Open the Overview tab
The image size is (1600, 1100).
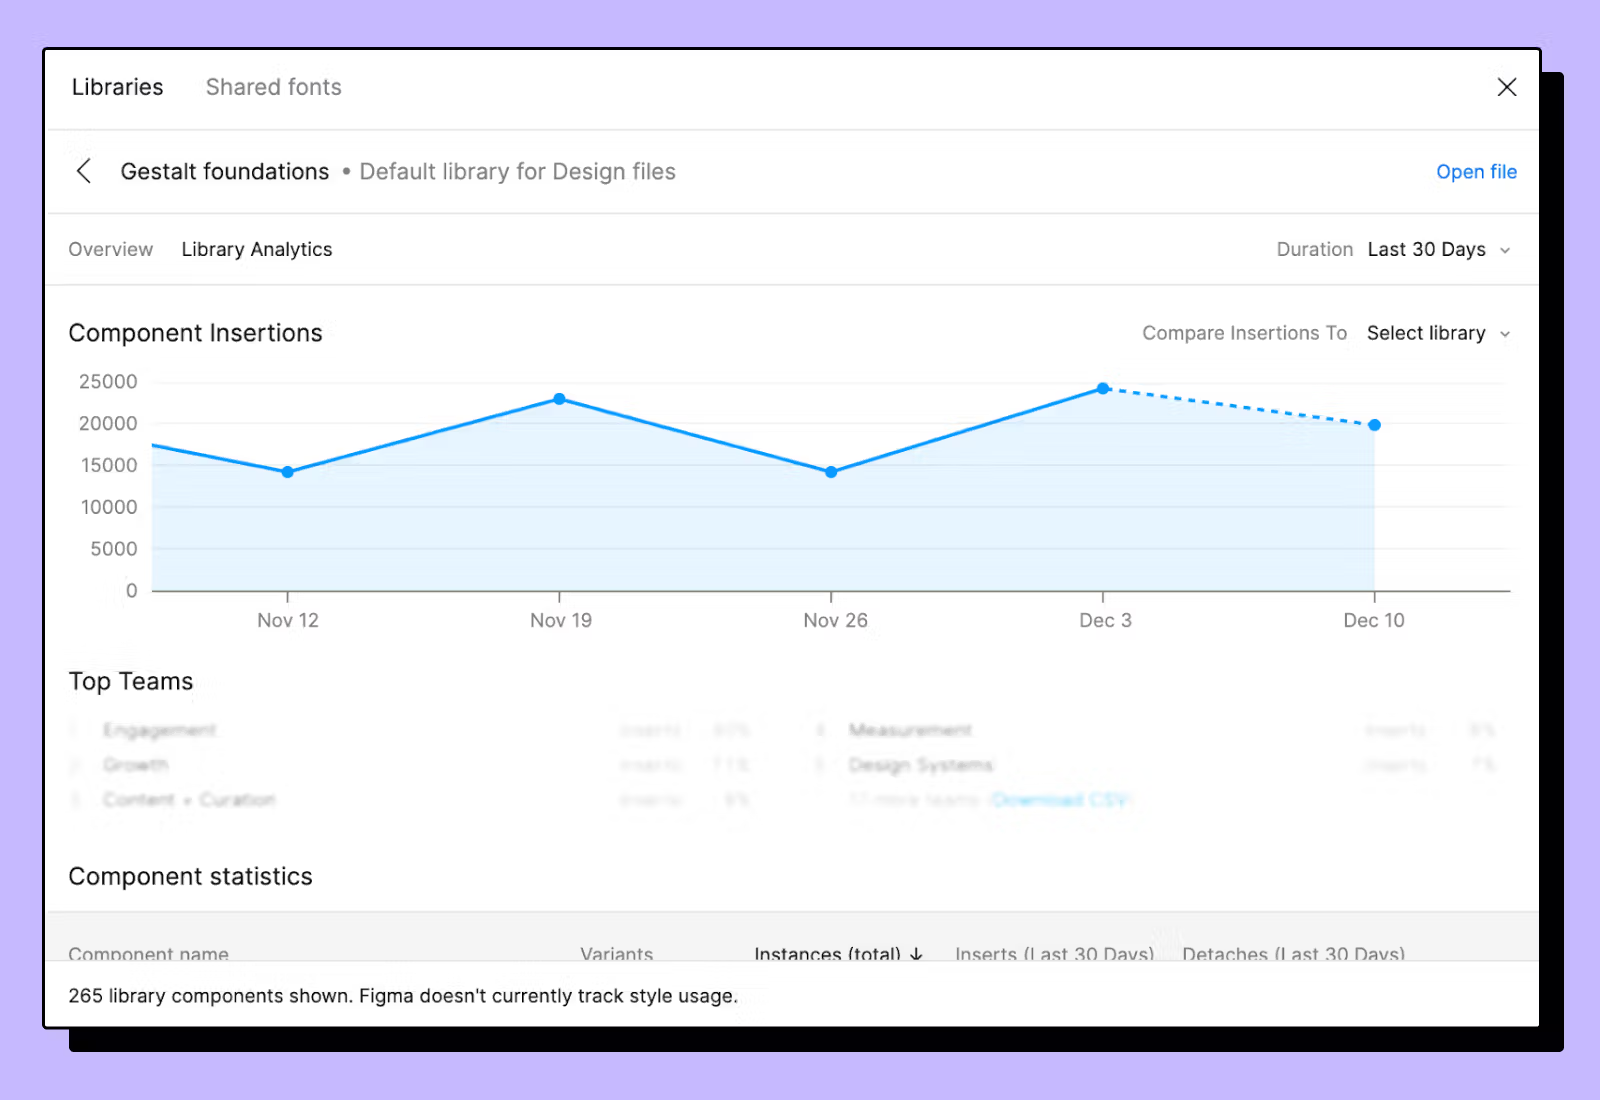(110, 249)
